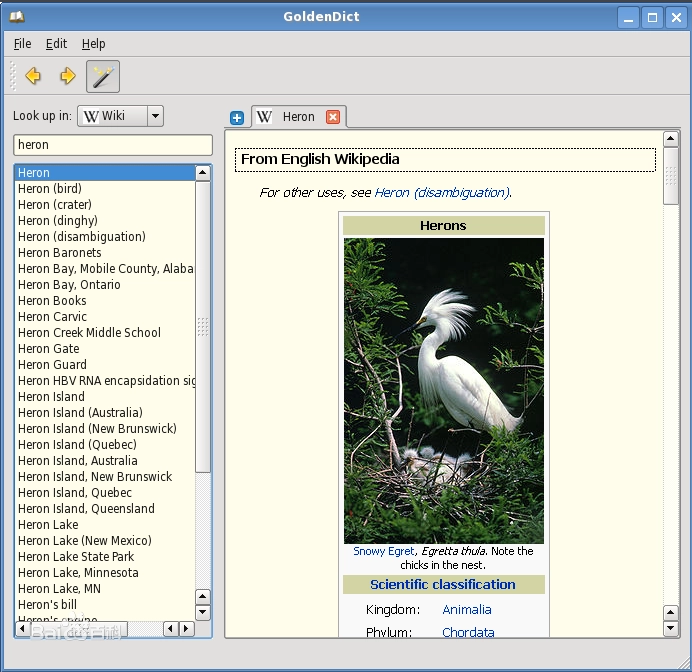Close the Heron tab with red X
The image size is (692, 672).
333,117
